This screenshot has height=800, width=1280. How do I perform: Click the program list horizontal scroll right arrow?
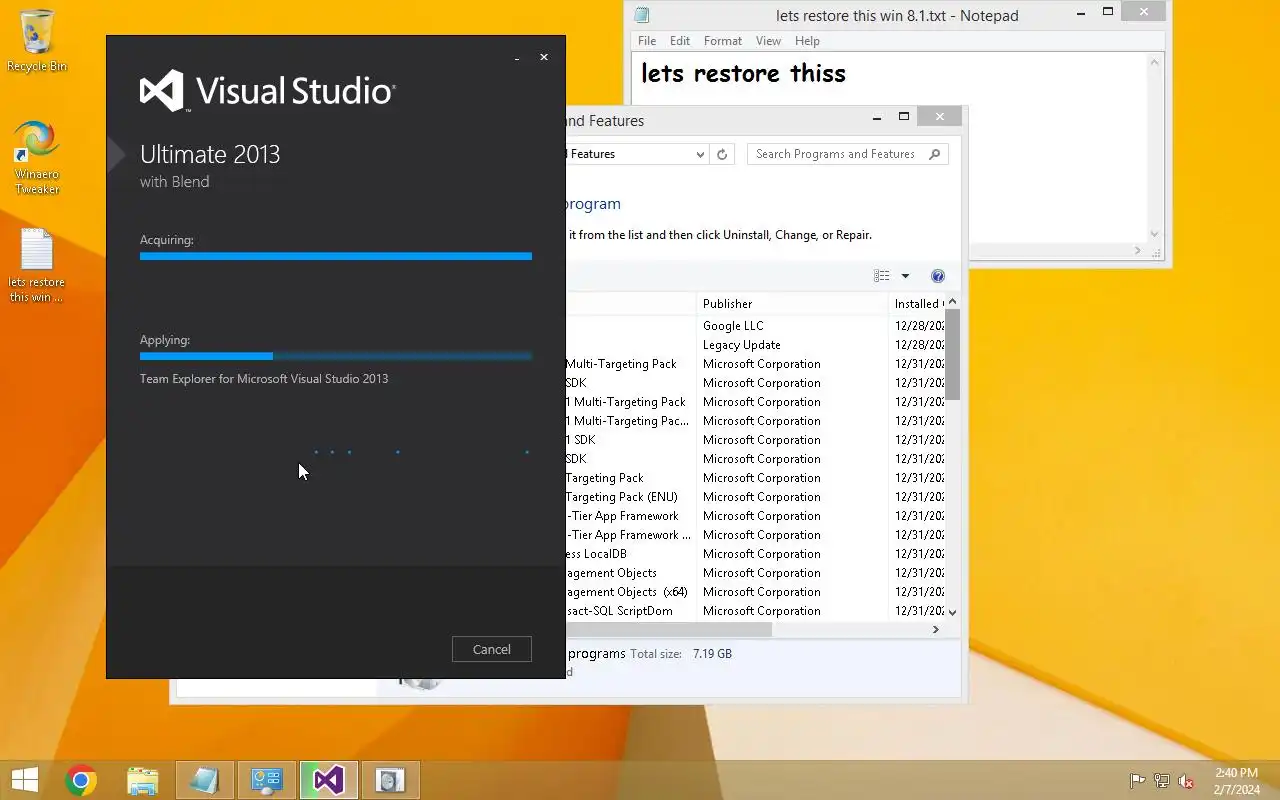point(936,629)
